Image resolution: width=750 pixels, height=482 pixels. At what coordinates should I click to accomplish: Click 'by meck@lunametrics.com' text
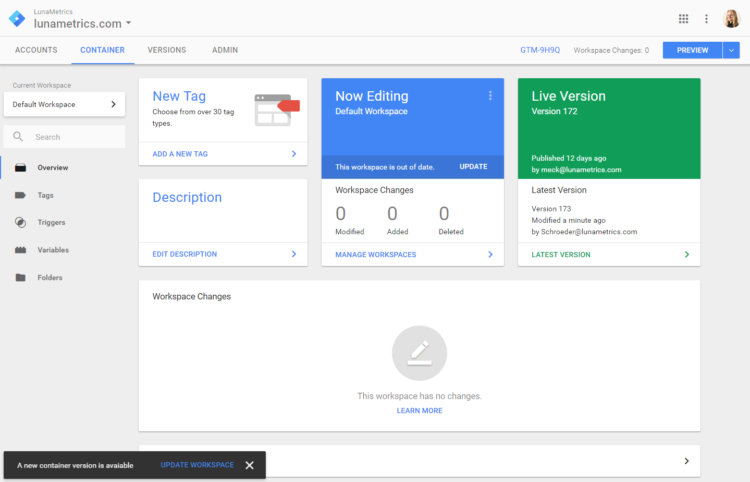576,169
